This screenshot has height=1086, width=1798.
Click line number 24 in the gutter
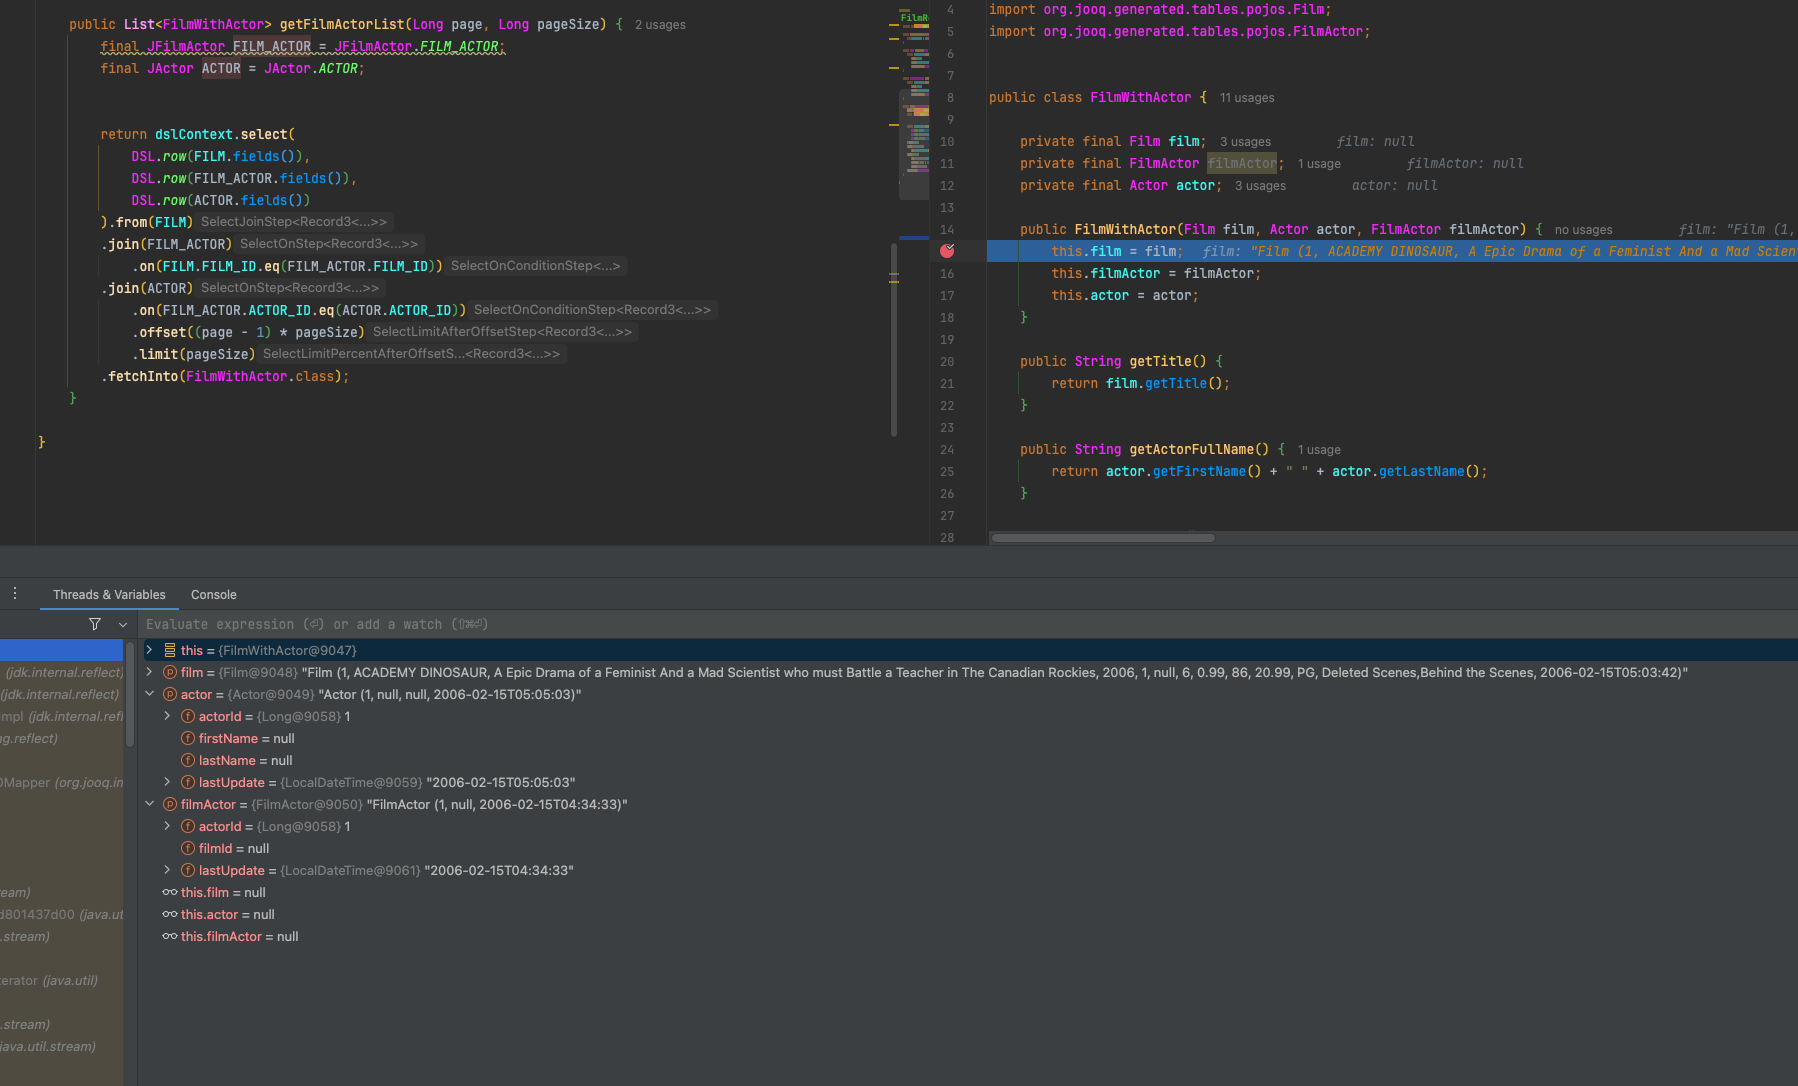click(x=947, y=450)
